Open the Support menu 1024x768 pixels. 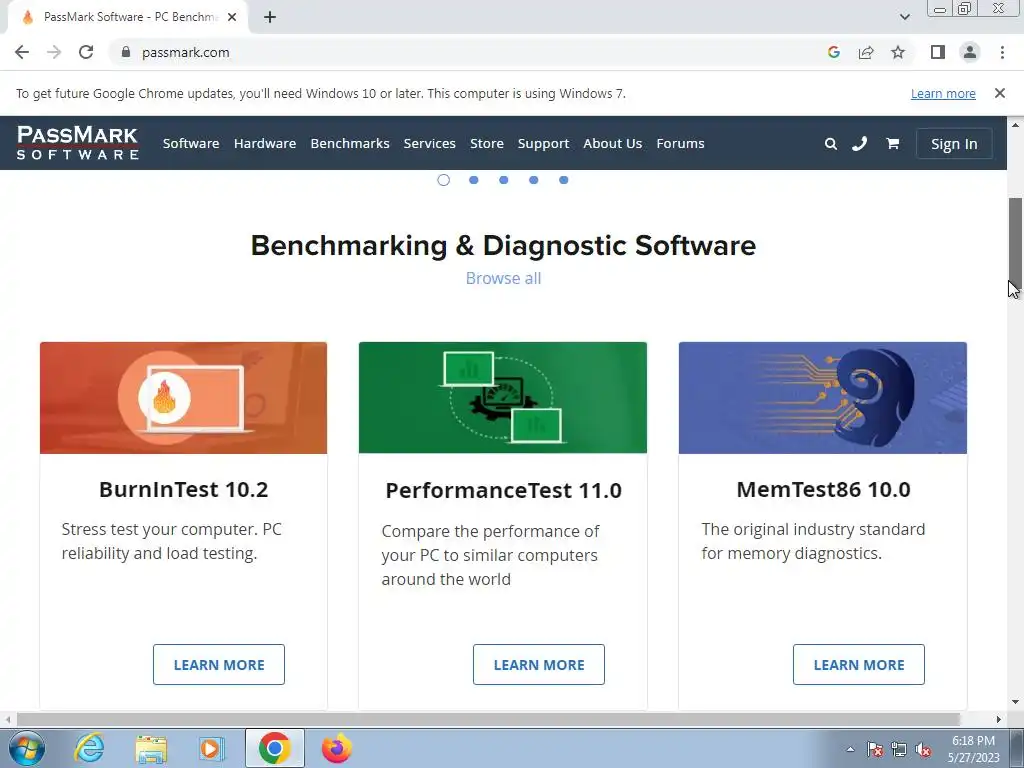click(x=543, y=144)
